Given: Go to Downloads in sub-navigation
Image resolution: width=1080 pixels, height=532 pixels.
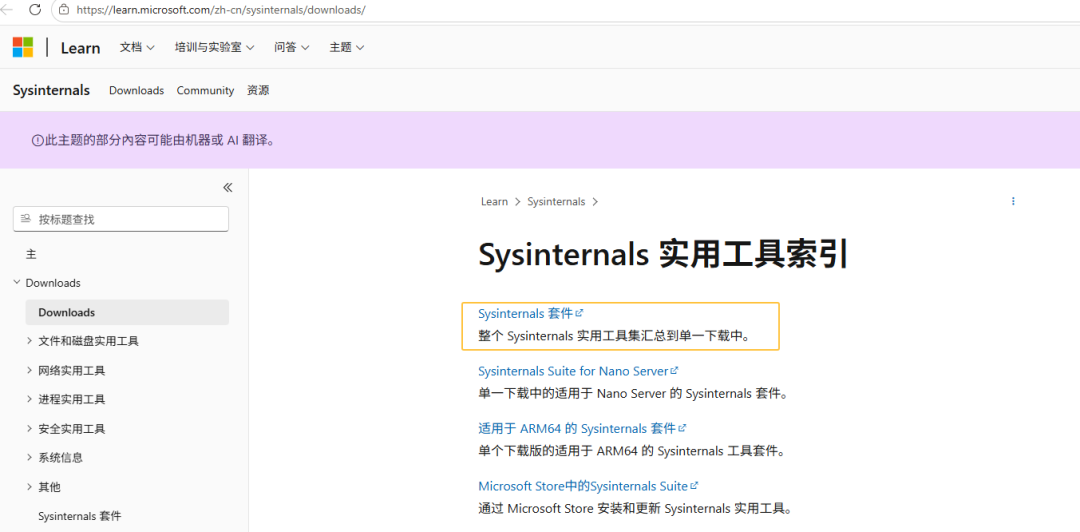Looking at the screenshot, I should (x=136, y=90).
